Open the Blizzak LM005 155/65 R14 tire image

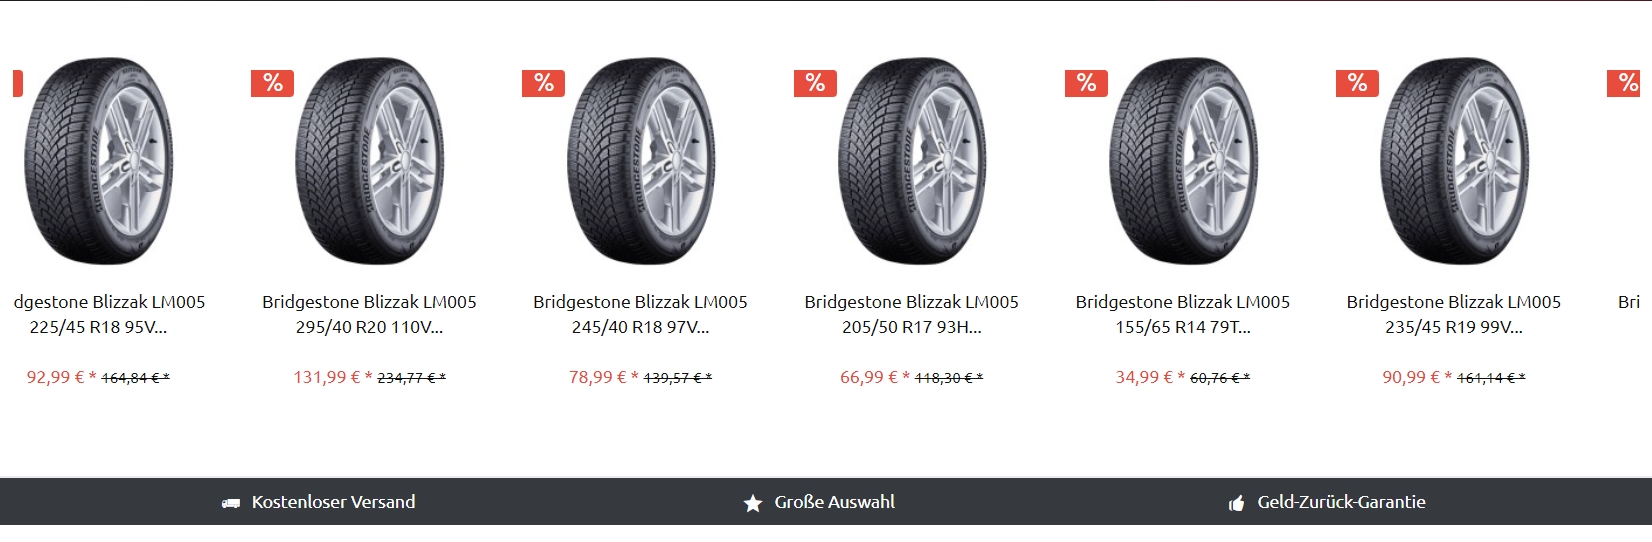[x=1183, y=161]
